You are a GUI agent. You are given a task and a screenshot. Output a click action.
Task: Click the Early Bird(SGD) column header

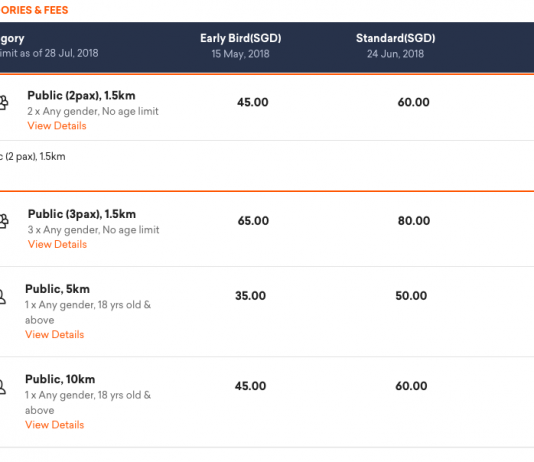(x=240, y=38)
